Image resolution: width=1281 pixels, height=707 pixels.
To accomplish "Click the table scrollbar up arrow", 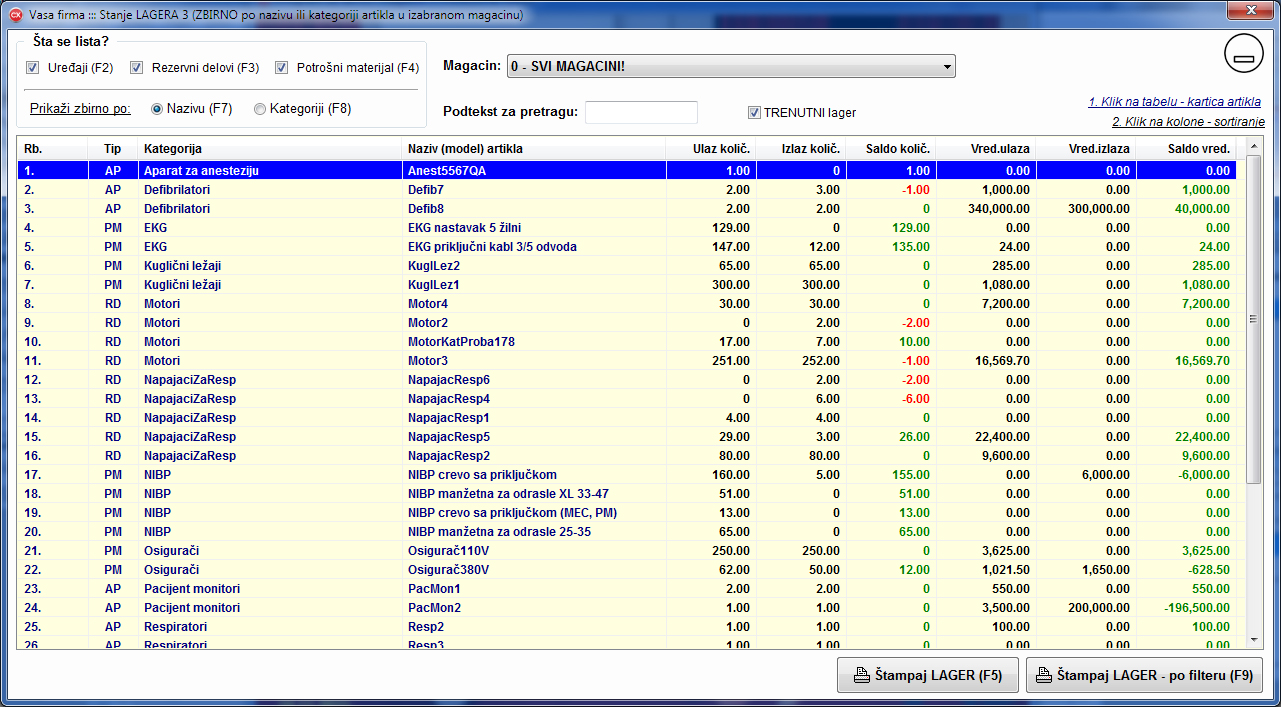I will [1254, 148].
